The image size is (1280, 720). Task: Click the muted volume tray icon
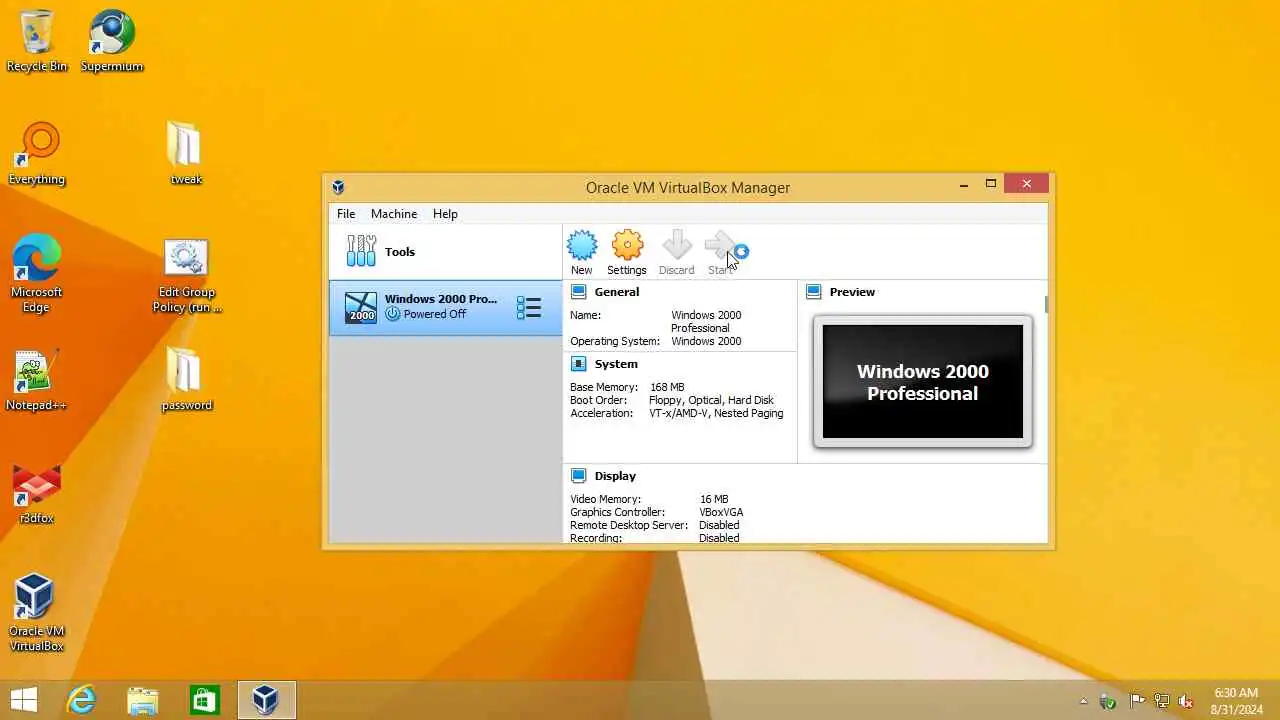[1186, 701]
